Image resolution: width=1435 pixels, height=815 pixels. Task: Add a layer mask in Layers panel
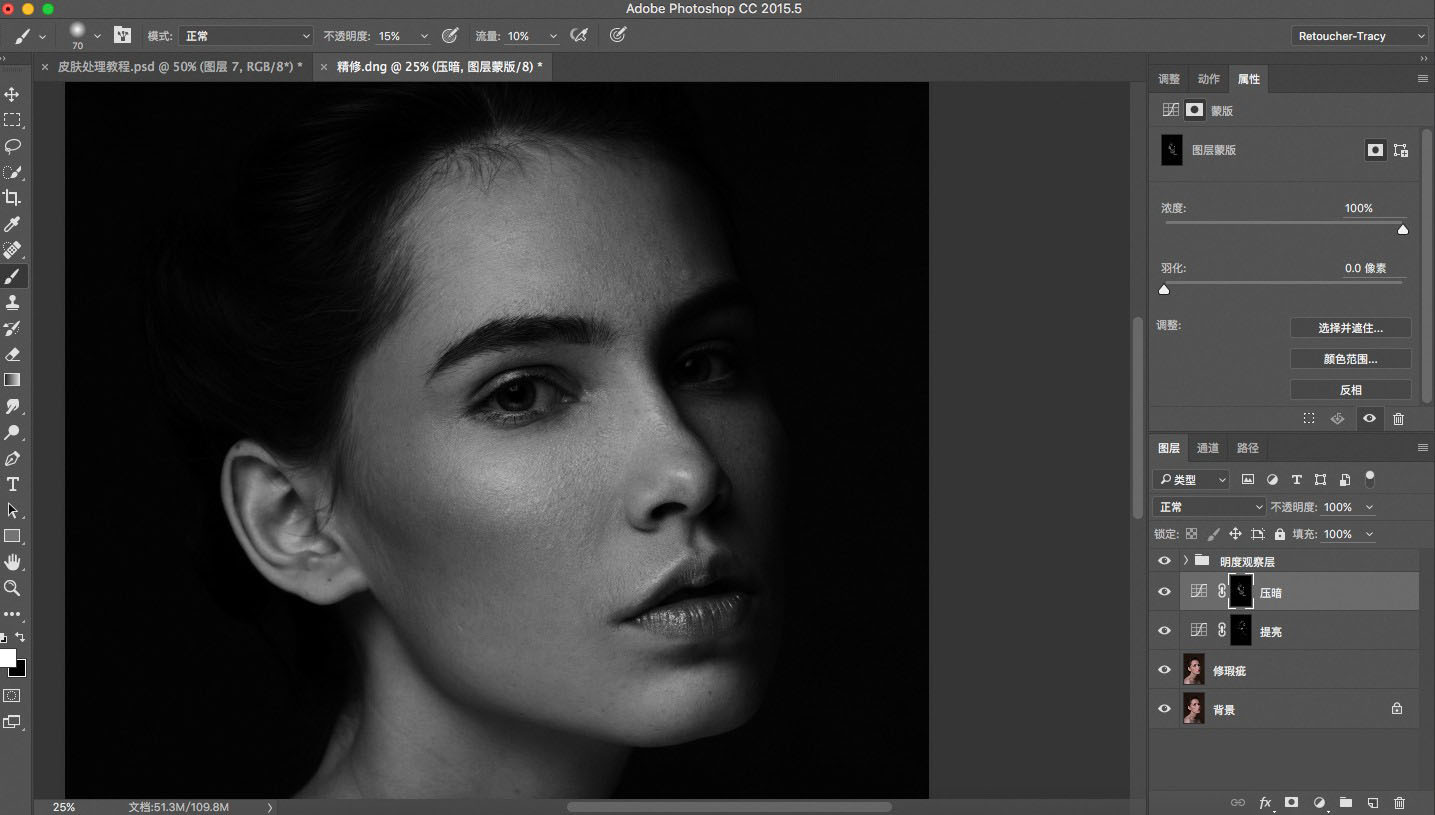(1292, 802)
